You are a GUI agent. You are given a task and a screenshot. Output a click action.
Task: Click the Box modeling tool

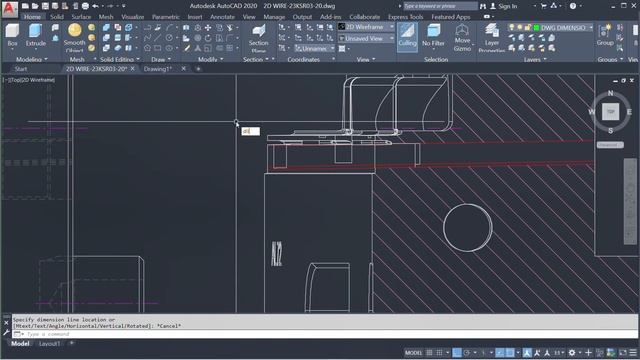[12, 35]
